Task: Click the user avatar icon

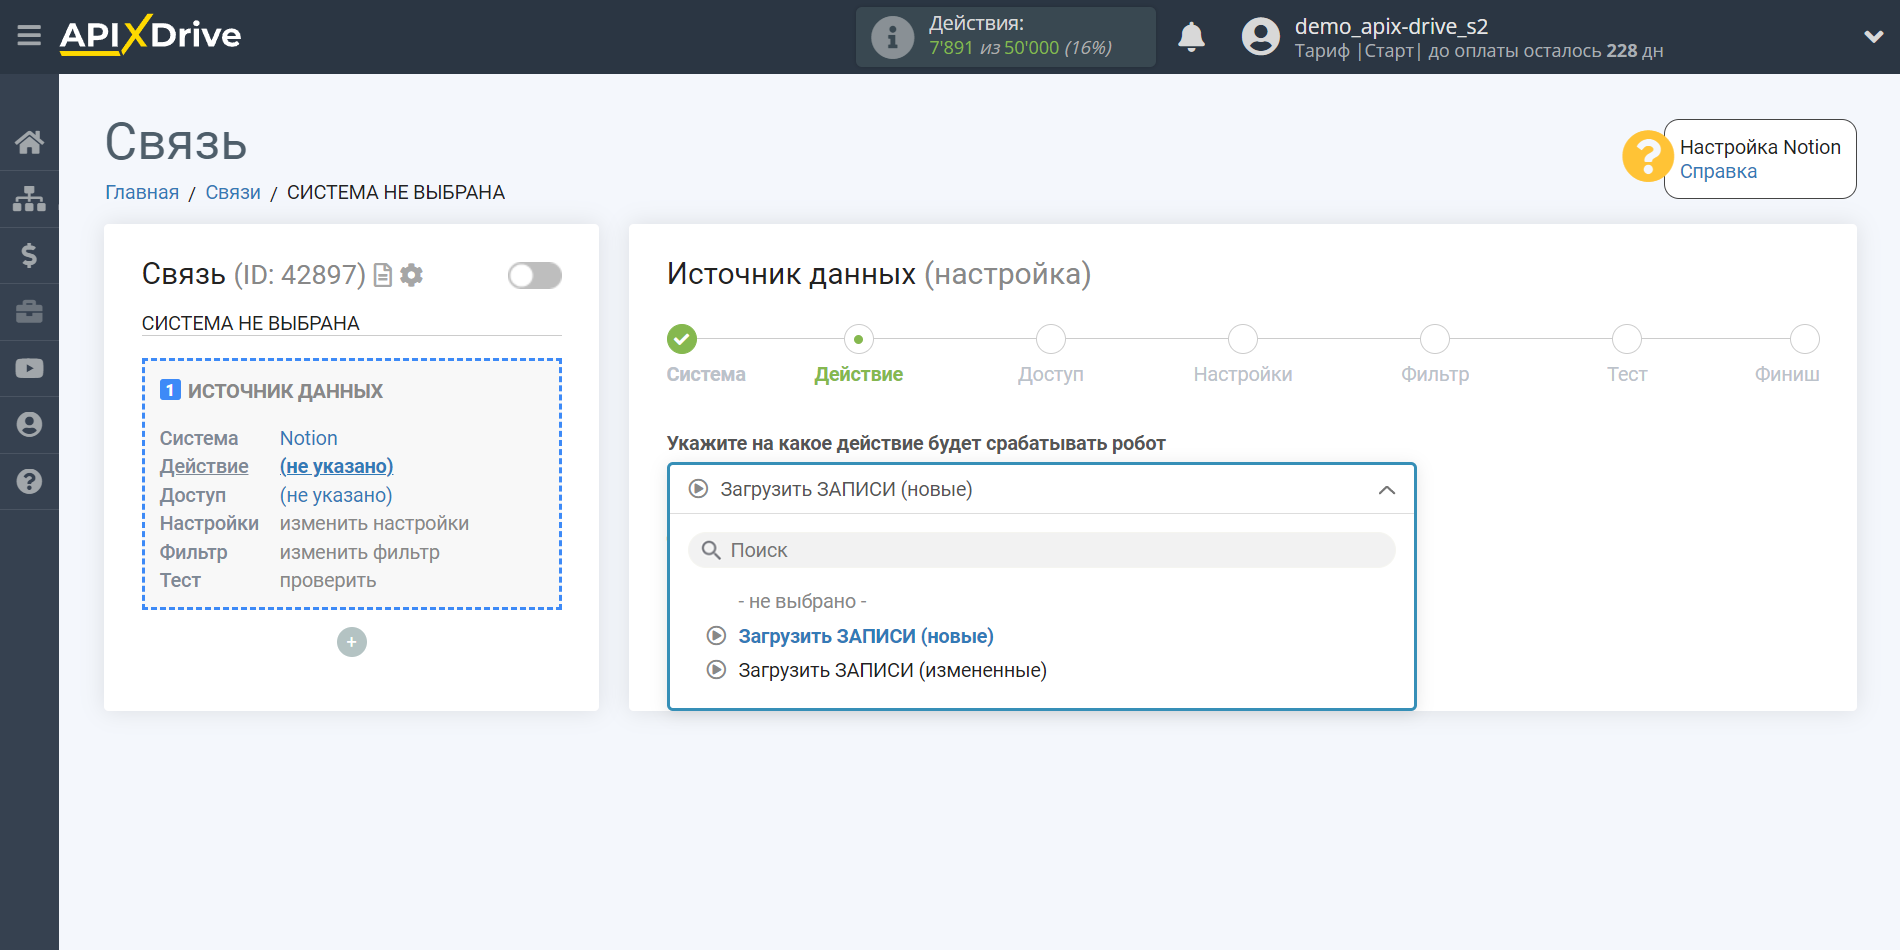Action: click(1260, 37)
